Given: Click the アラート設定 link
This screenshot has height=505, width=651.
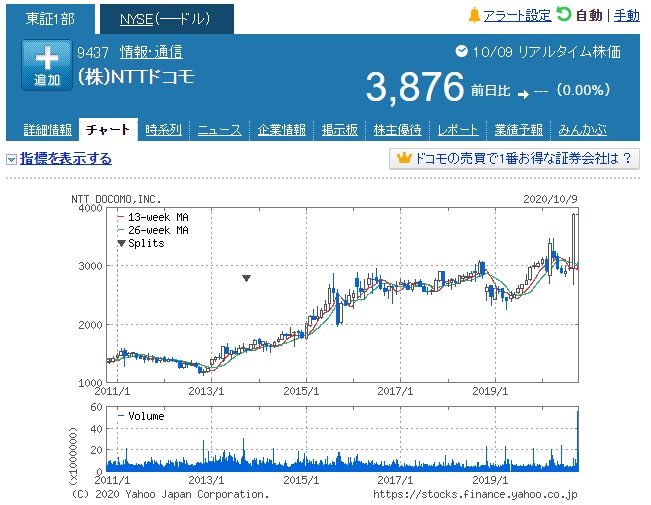Looking at the screenshot, I should pos(517,16).
